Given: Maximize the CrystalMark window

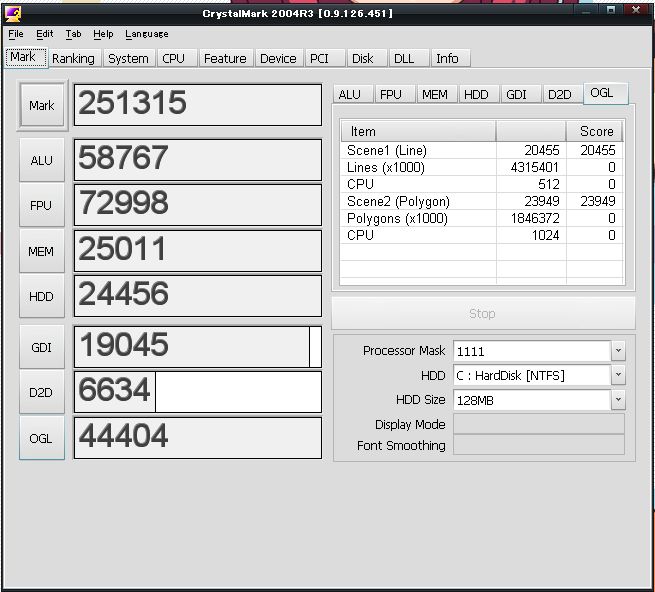Looking at the screenshot, I should pyautogui.click(x=611, y=10).
